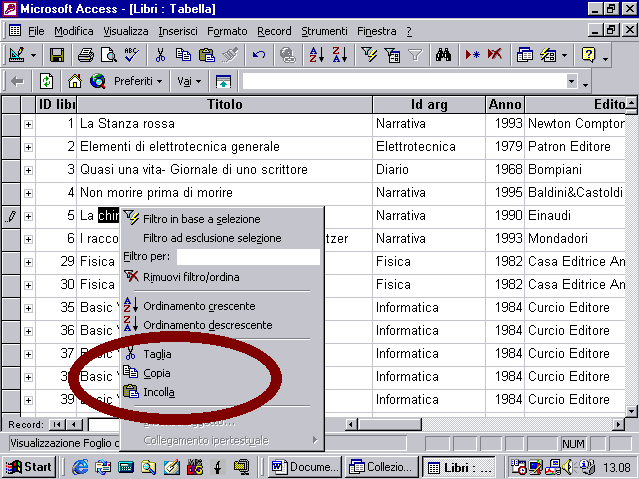Open the File menu

36,31
